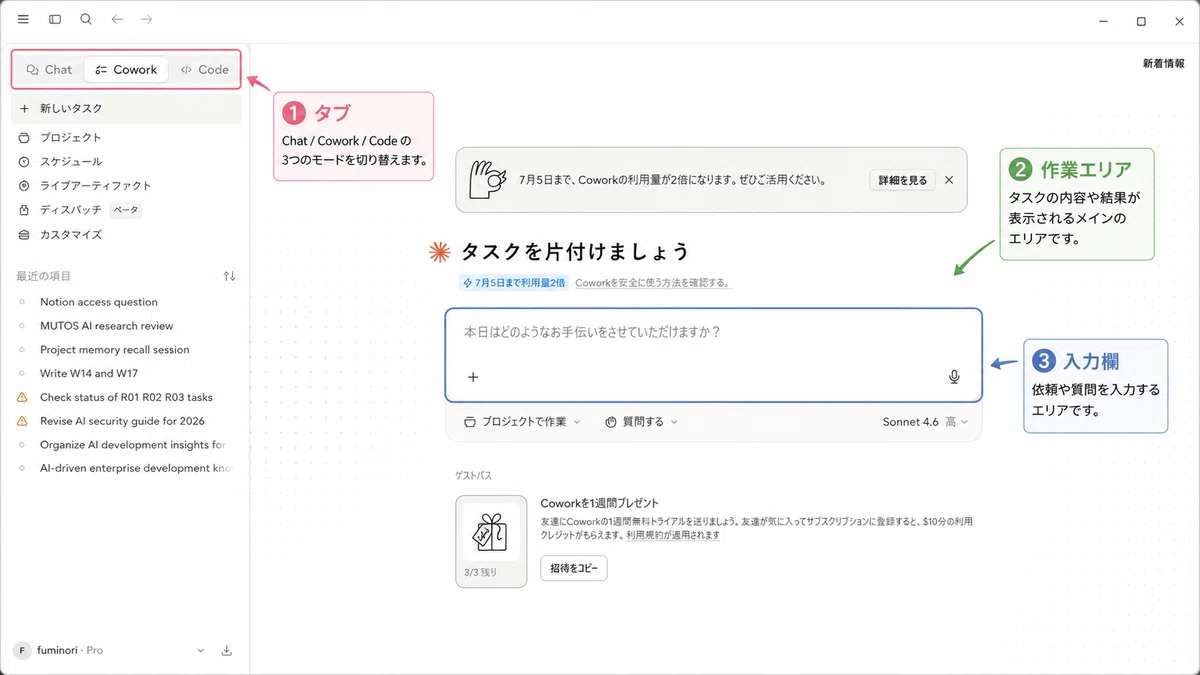Go back with the left arrow

point(117,19)
